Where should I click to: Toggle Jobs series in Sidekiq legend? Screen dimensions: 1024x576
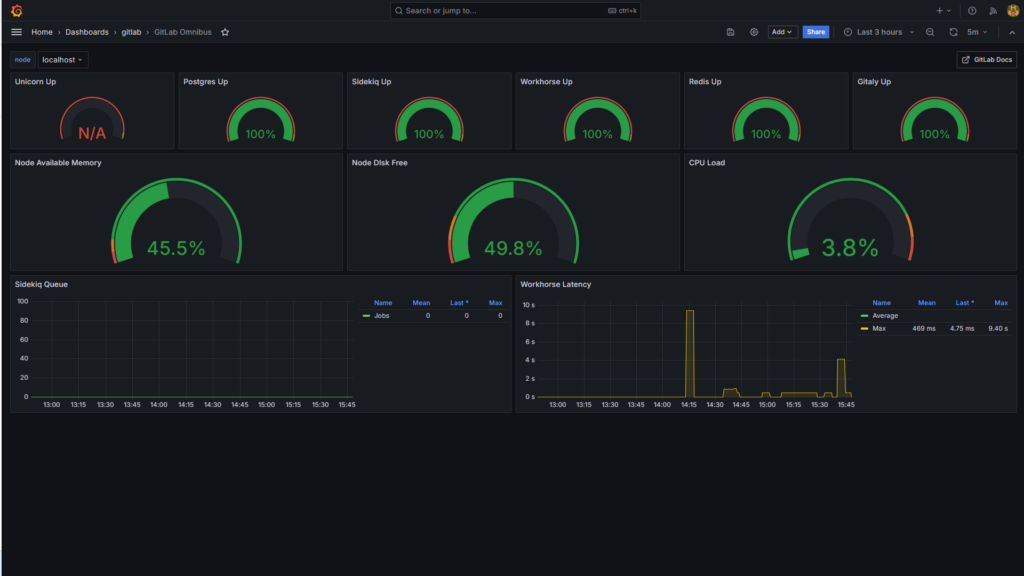coord(381,315)
